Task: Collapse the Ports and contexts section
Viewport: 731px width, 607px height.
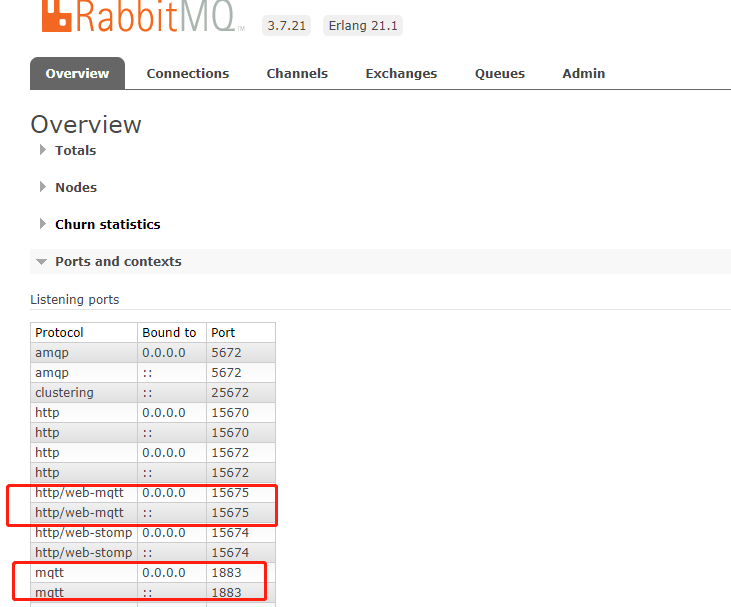Action: [117, 261]
